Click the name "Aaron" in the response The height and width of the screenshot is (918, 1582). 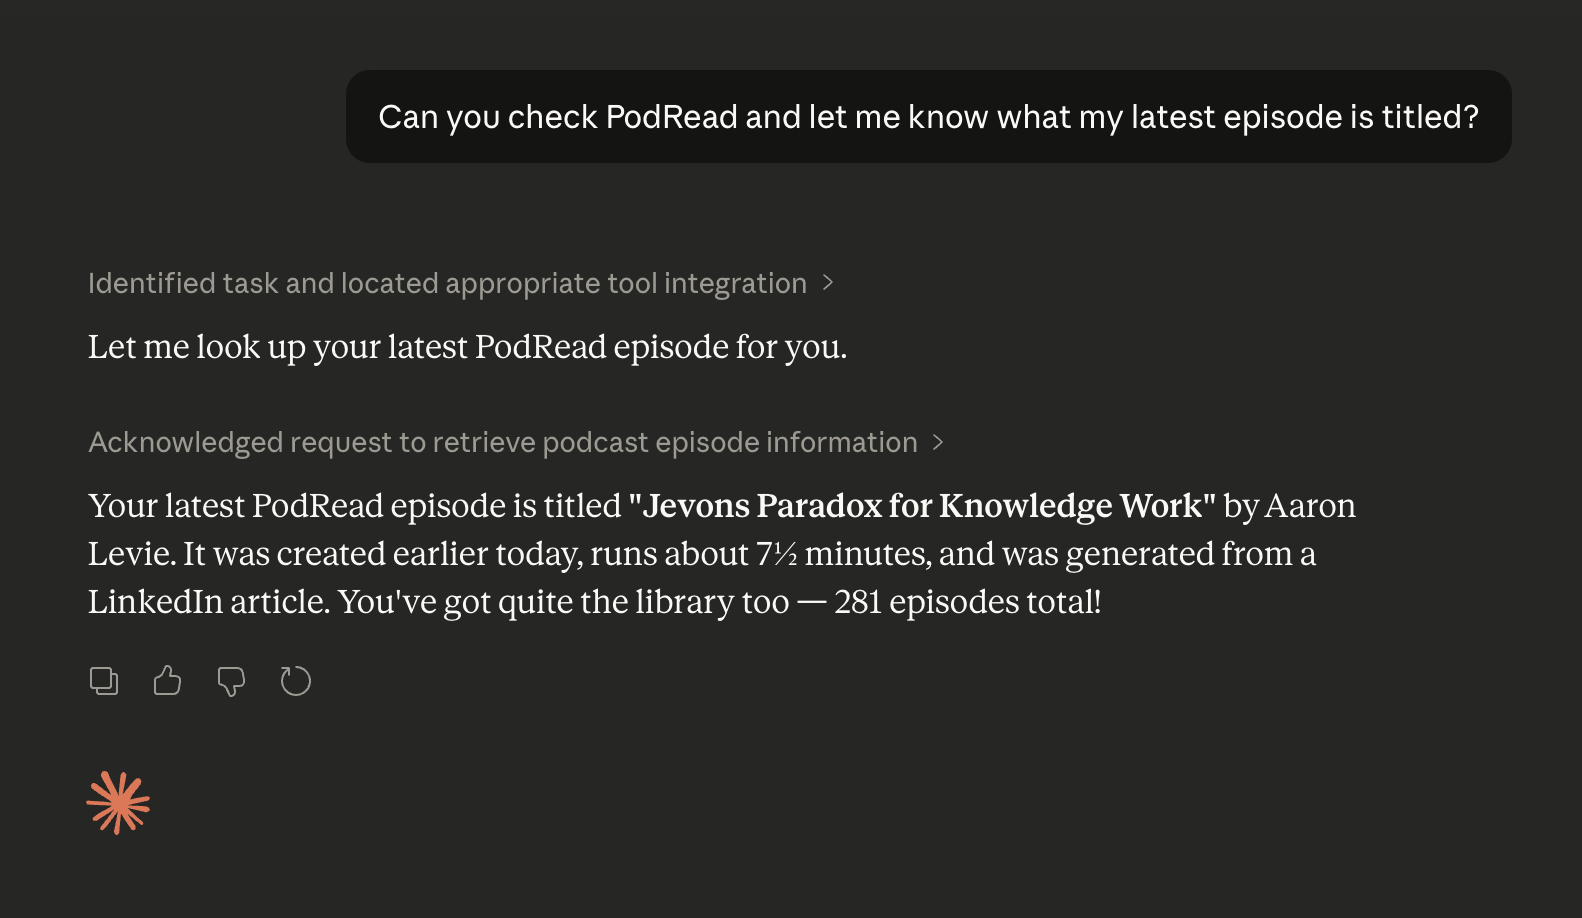point(1310,506)
